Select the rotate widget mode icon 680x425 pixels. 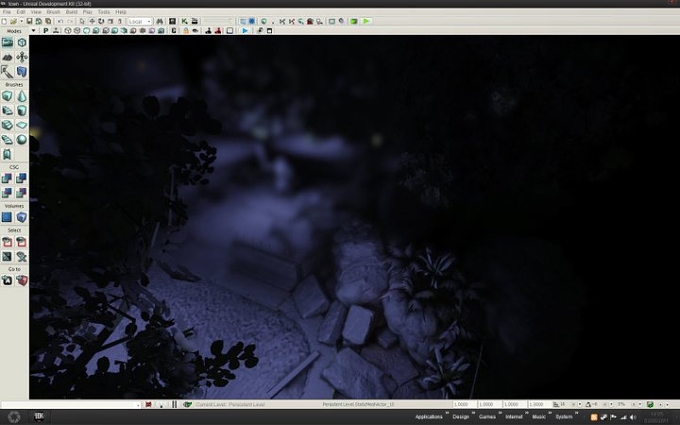pyautogui.click(x=101, y=21)
